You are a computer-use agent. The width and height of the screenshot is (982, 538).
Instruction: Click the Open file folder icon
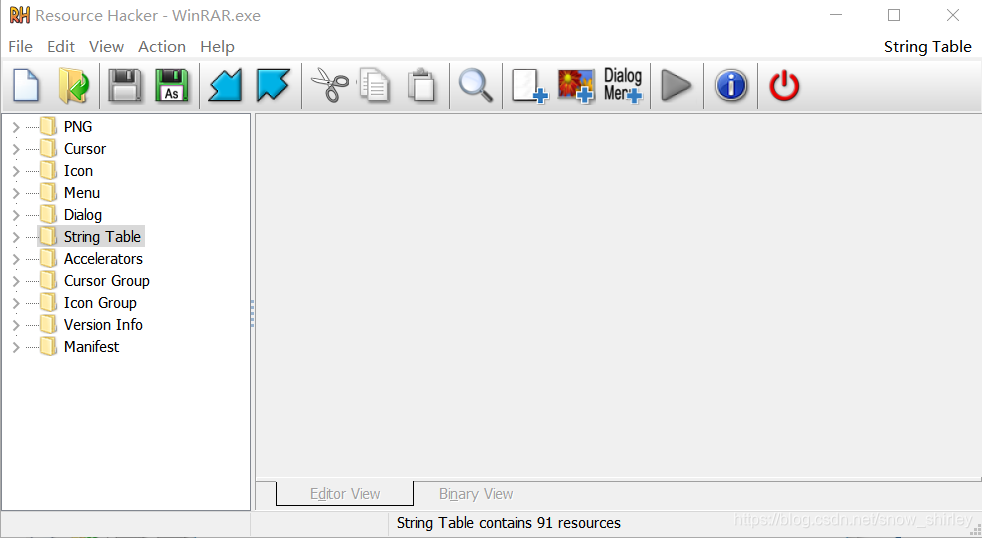point(74,86)
